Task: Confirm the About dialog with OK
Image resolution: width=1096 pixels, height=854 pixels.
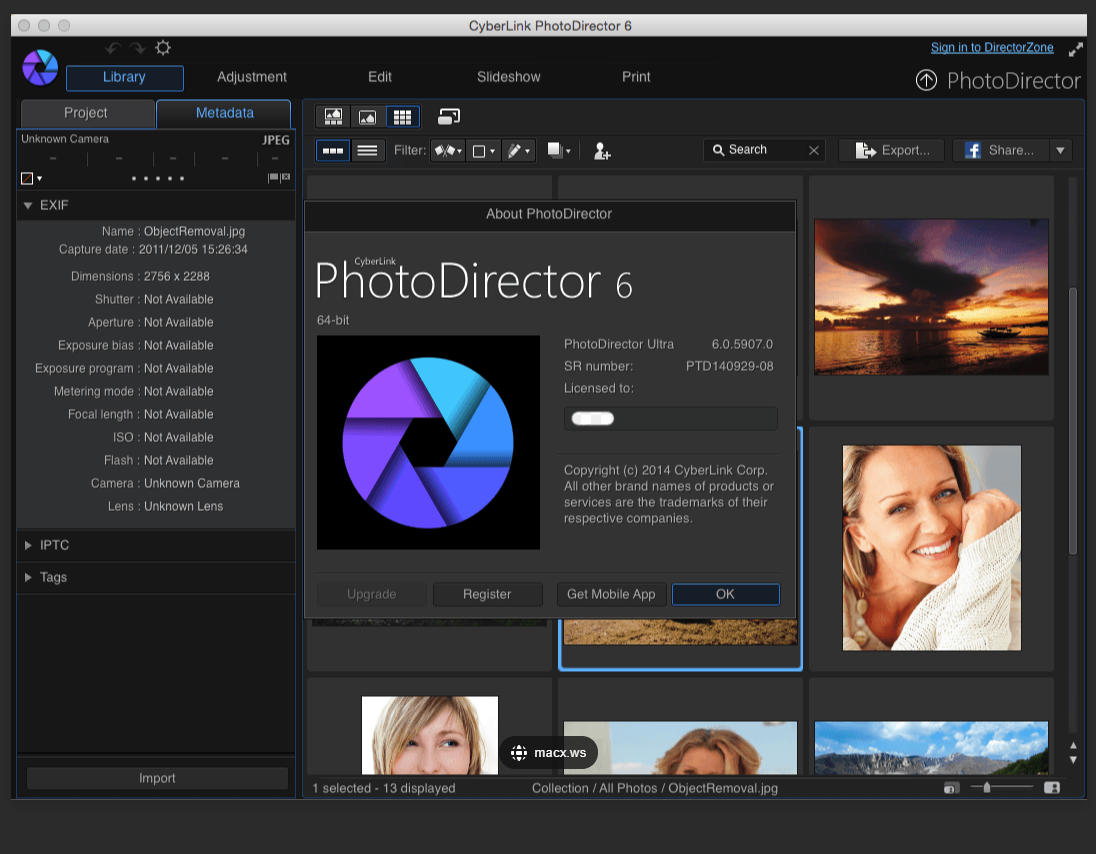Action: pyautogui.click(x=726, y=595)
